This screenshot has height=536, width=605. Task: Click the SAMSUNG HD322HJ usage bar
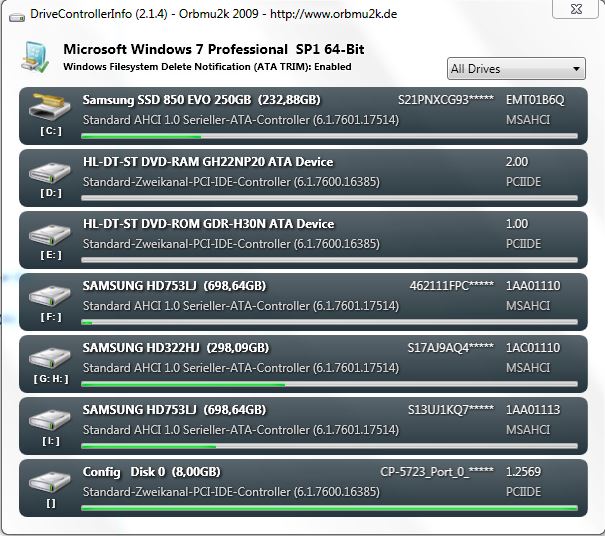pyautogui.click(x=329, y=384)
